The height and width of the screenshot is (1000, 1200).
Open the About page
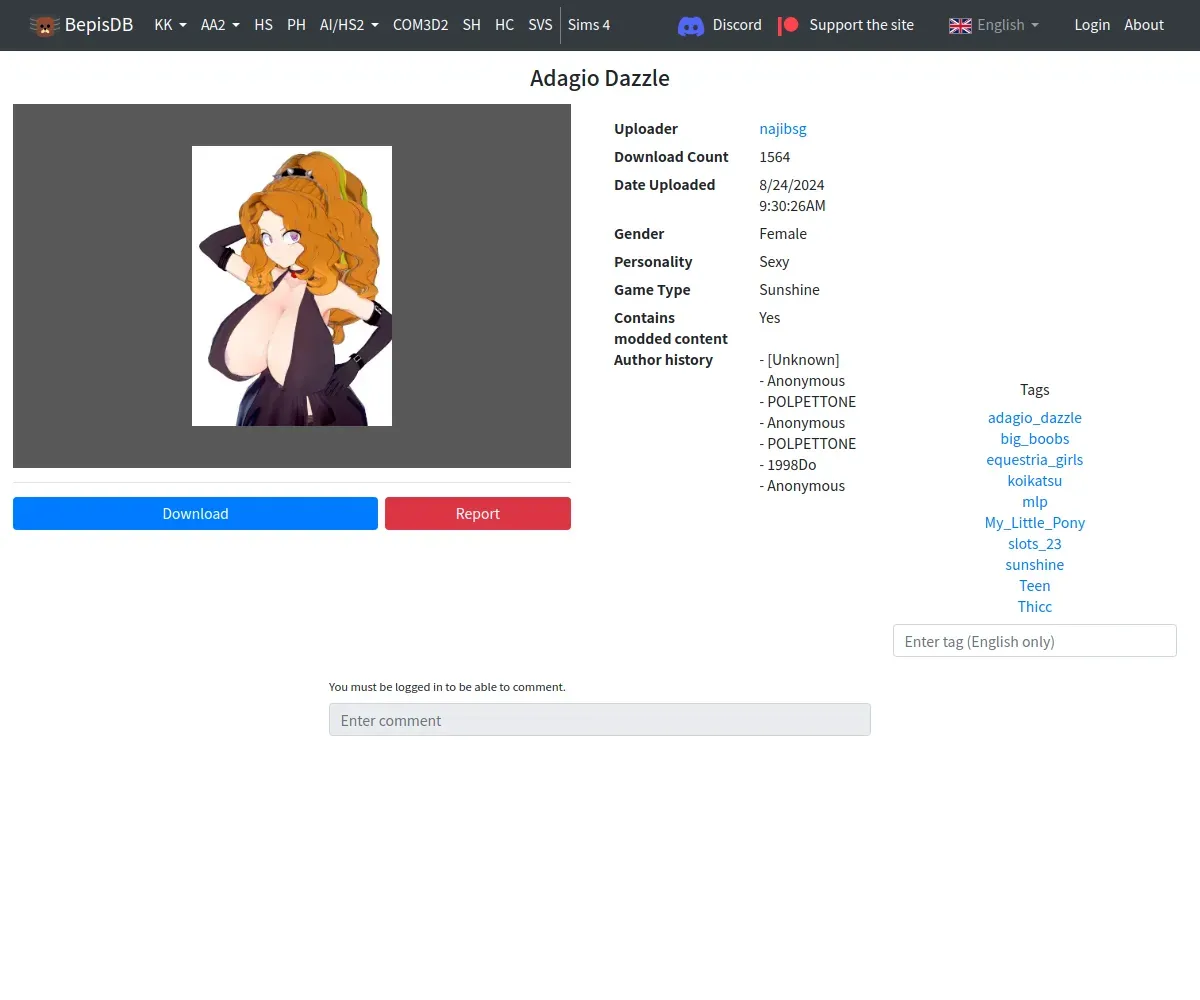click(x=1144, y=25)
